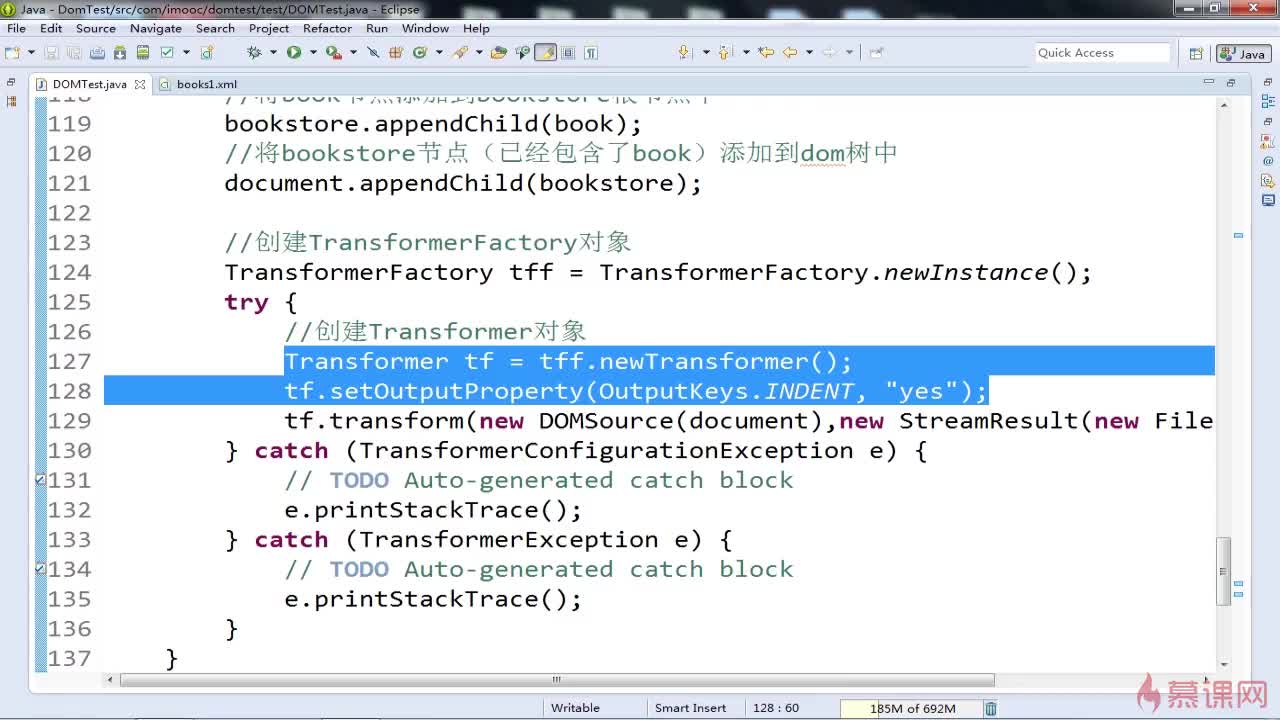The height and width of the screenshot is (720, 1280).
Task: Click the vertical scrollbar thumb
Action: (x=1222, y=570)
